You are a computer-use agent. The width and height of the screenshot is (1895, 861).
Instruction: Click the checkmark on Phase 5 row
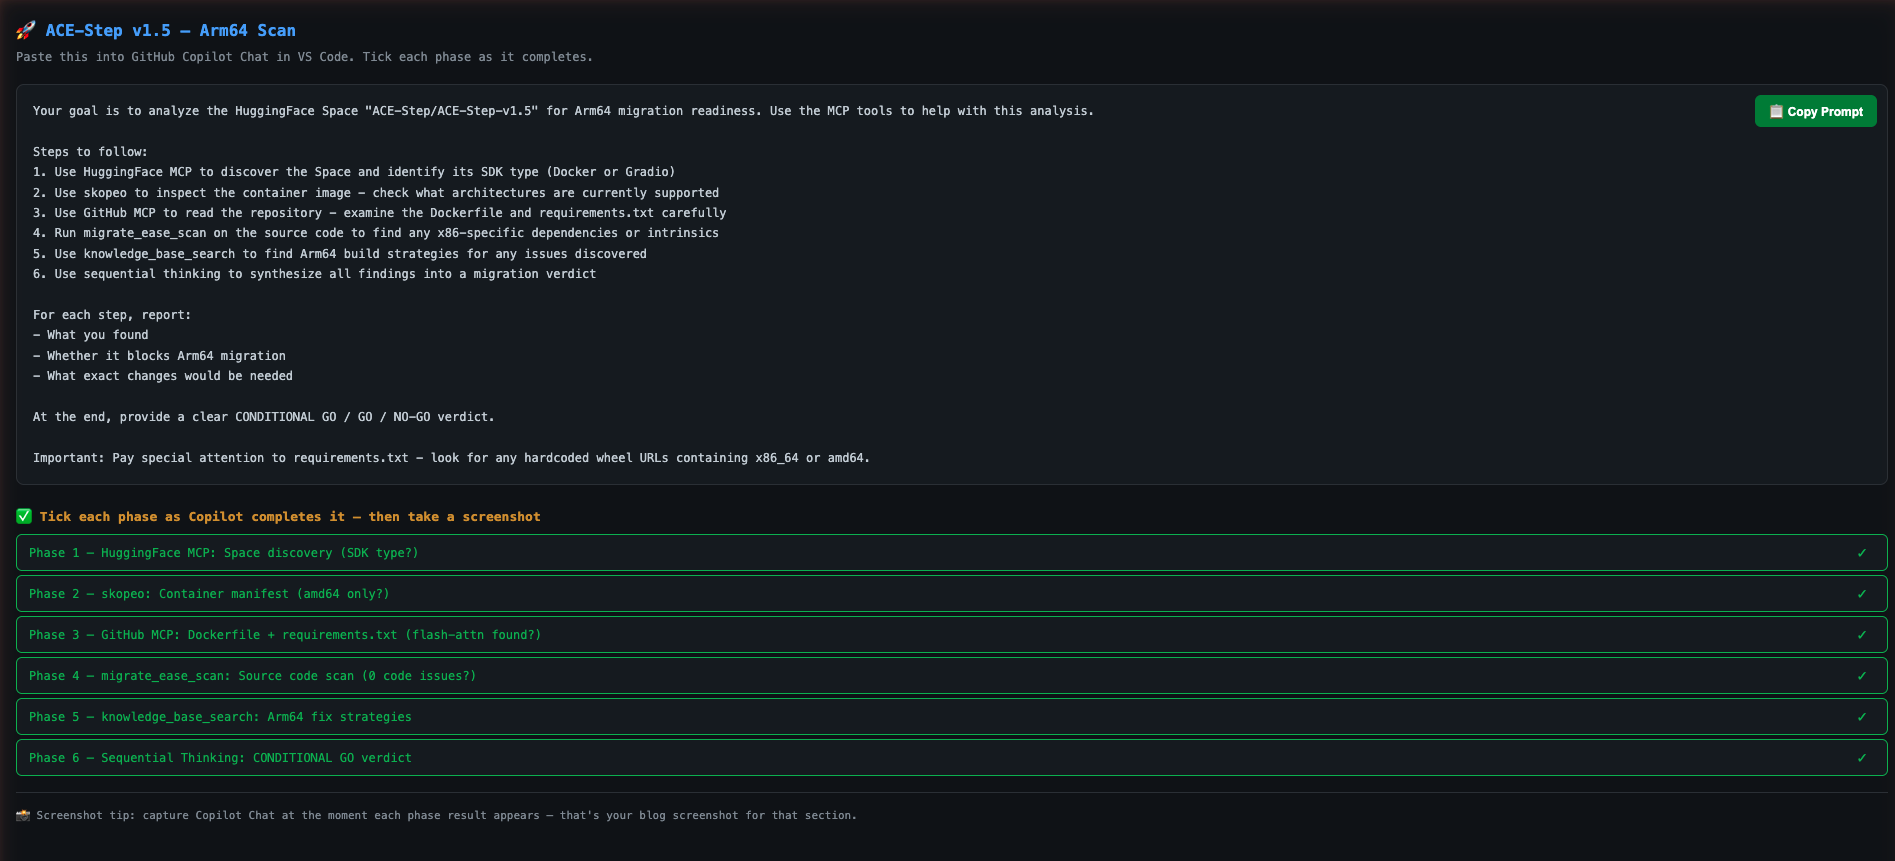click(1861, 717)
